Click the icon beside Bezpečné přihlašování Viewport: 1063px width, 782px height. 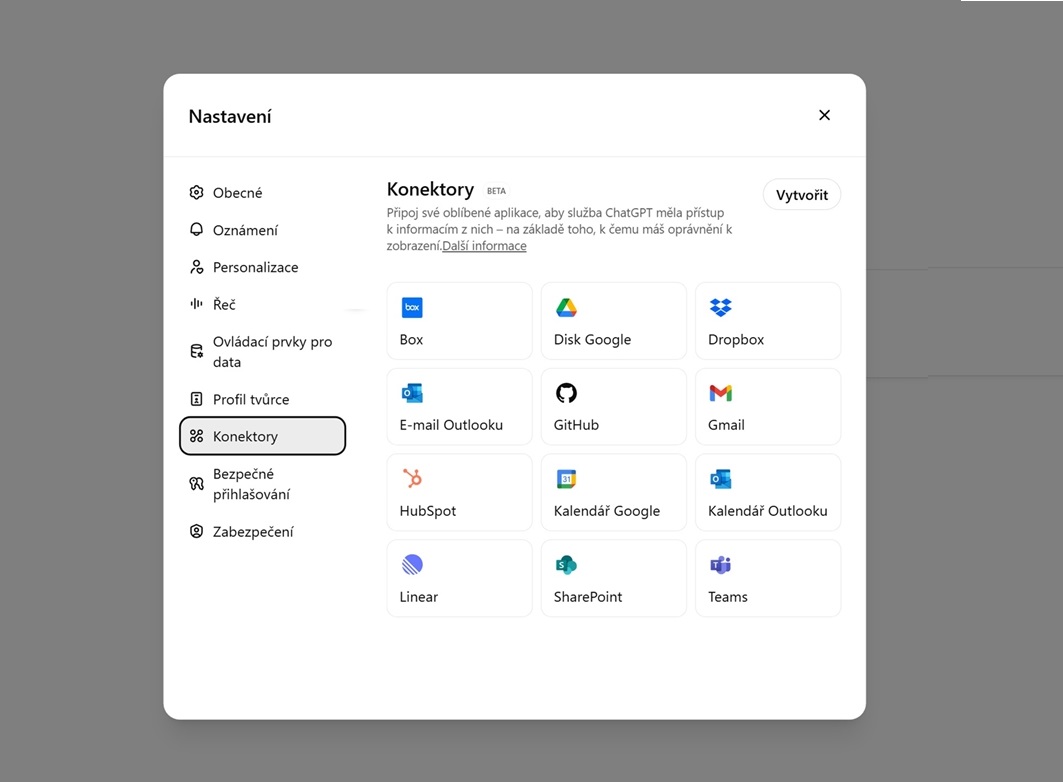pos(197,484)
